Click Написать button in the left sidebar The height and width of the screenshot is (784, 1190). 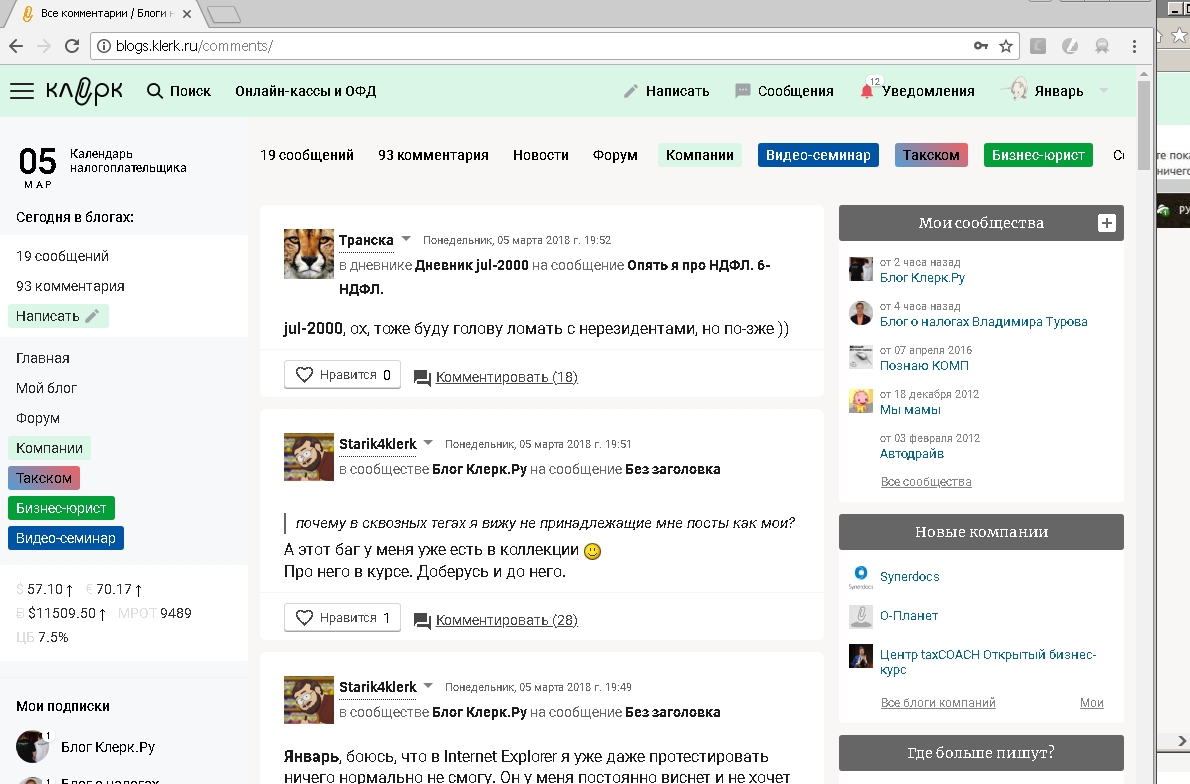coord(58,316)
